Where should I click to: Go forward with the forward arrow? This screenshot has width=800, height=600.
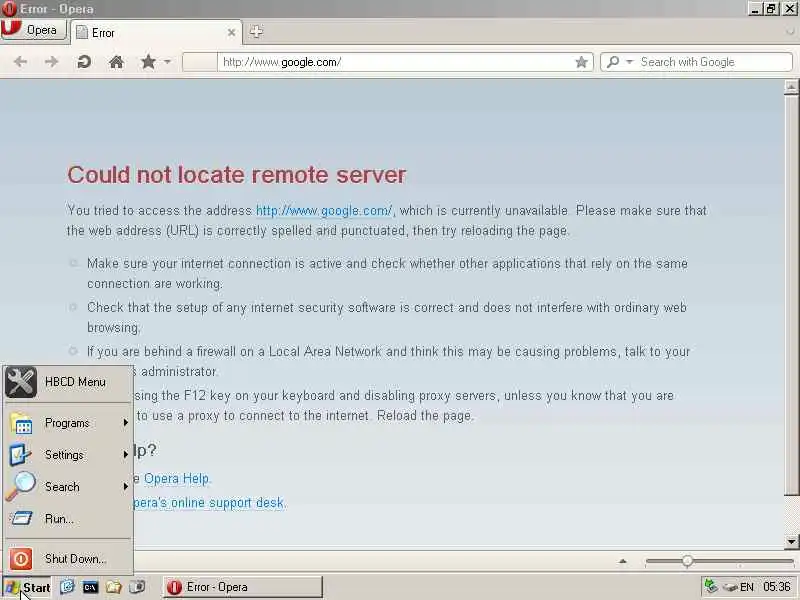52,62
